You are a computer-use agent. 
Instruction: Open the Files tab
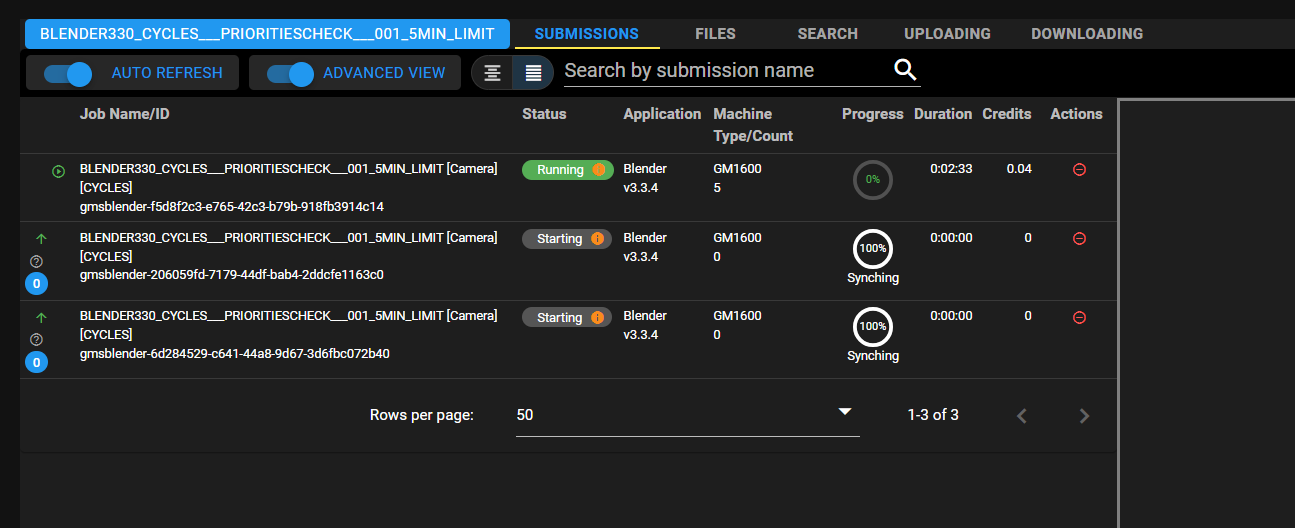click(x=715, y=34)
